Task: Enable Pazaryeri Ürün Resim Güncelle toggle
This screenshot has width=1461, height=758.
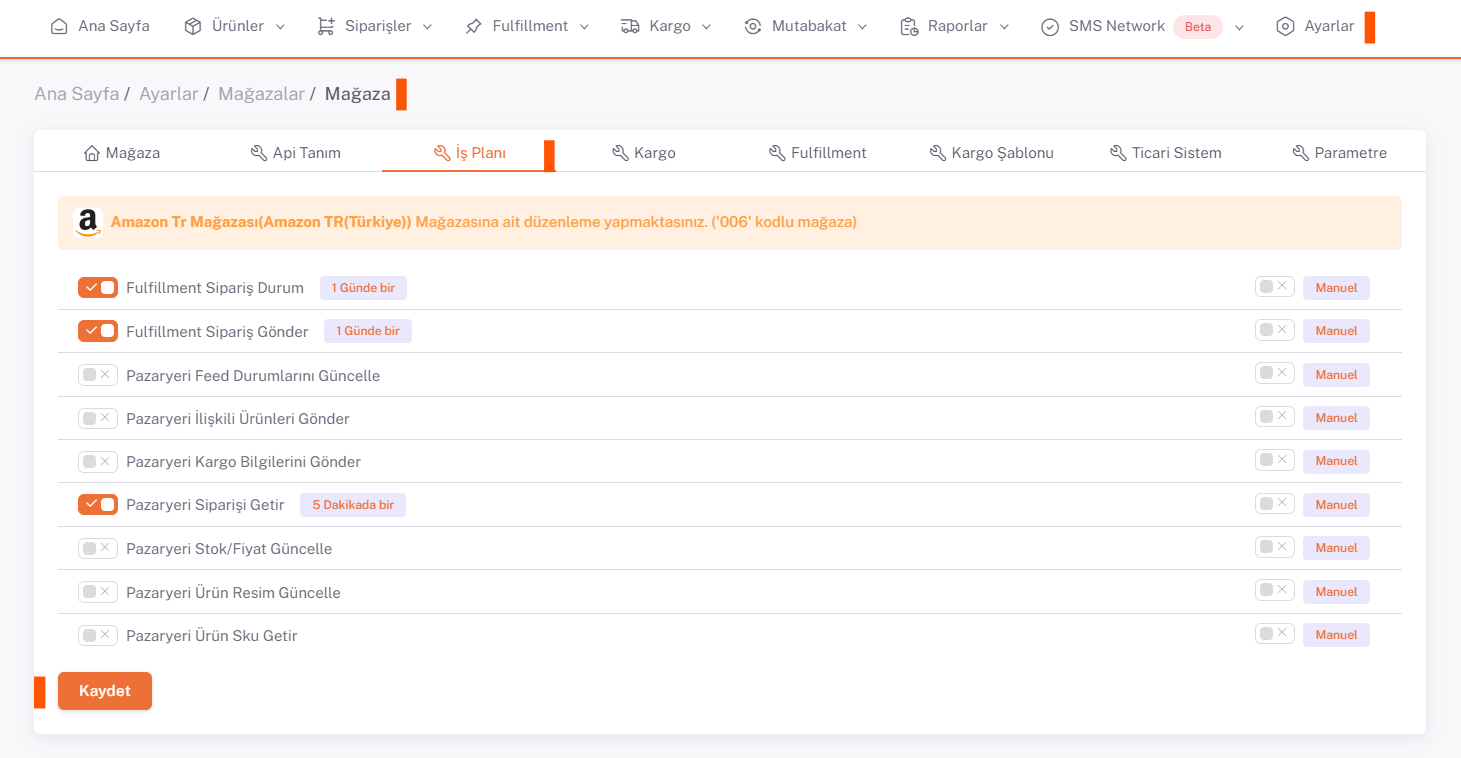Action: pos(98,592)
